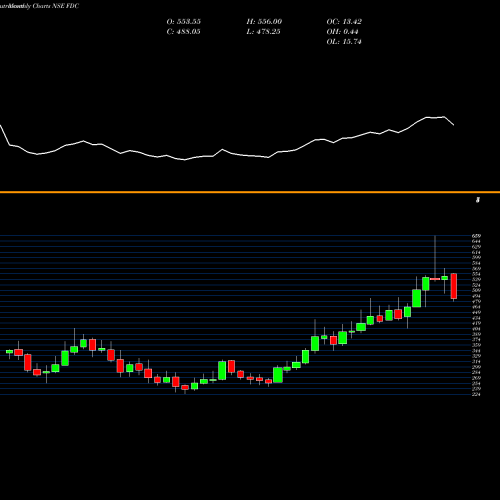This screenshot has width=500, height=500.
Task: Click the OH: 0.44 value
Action: (342, 32)
